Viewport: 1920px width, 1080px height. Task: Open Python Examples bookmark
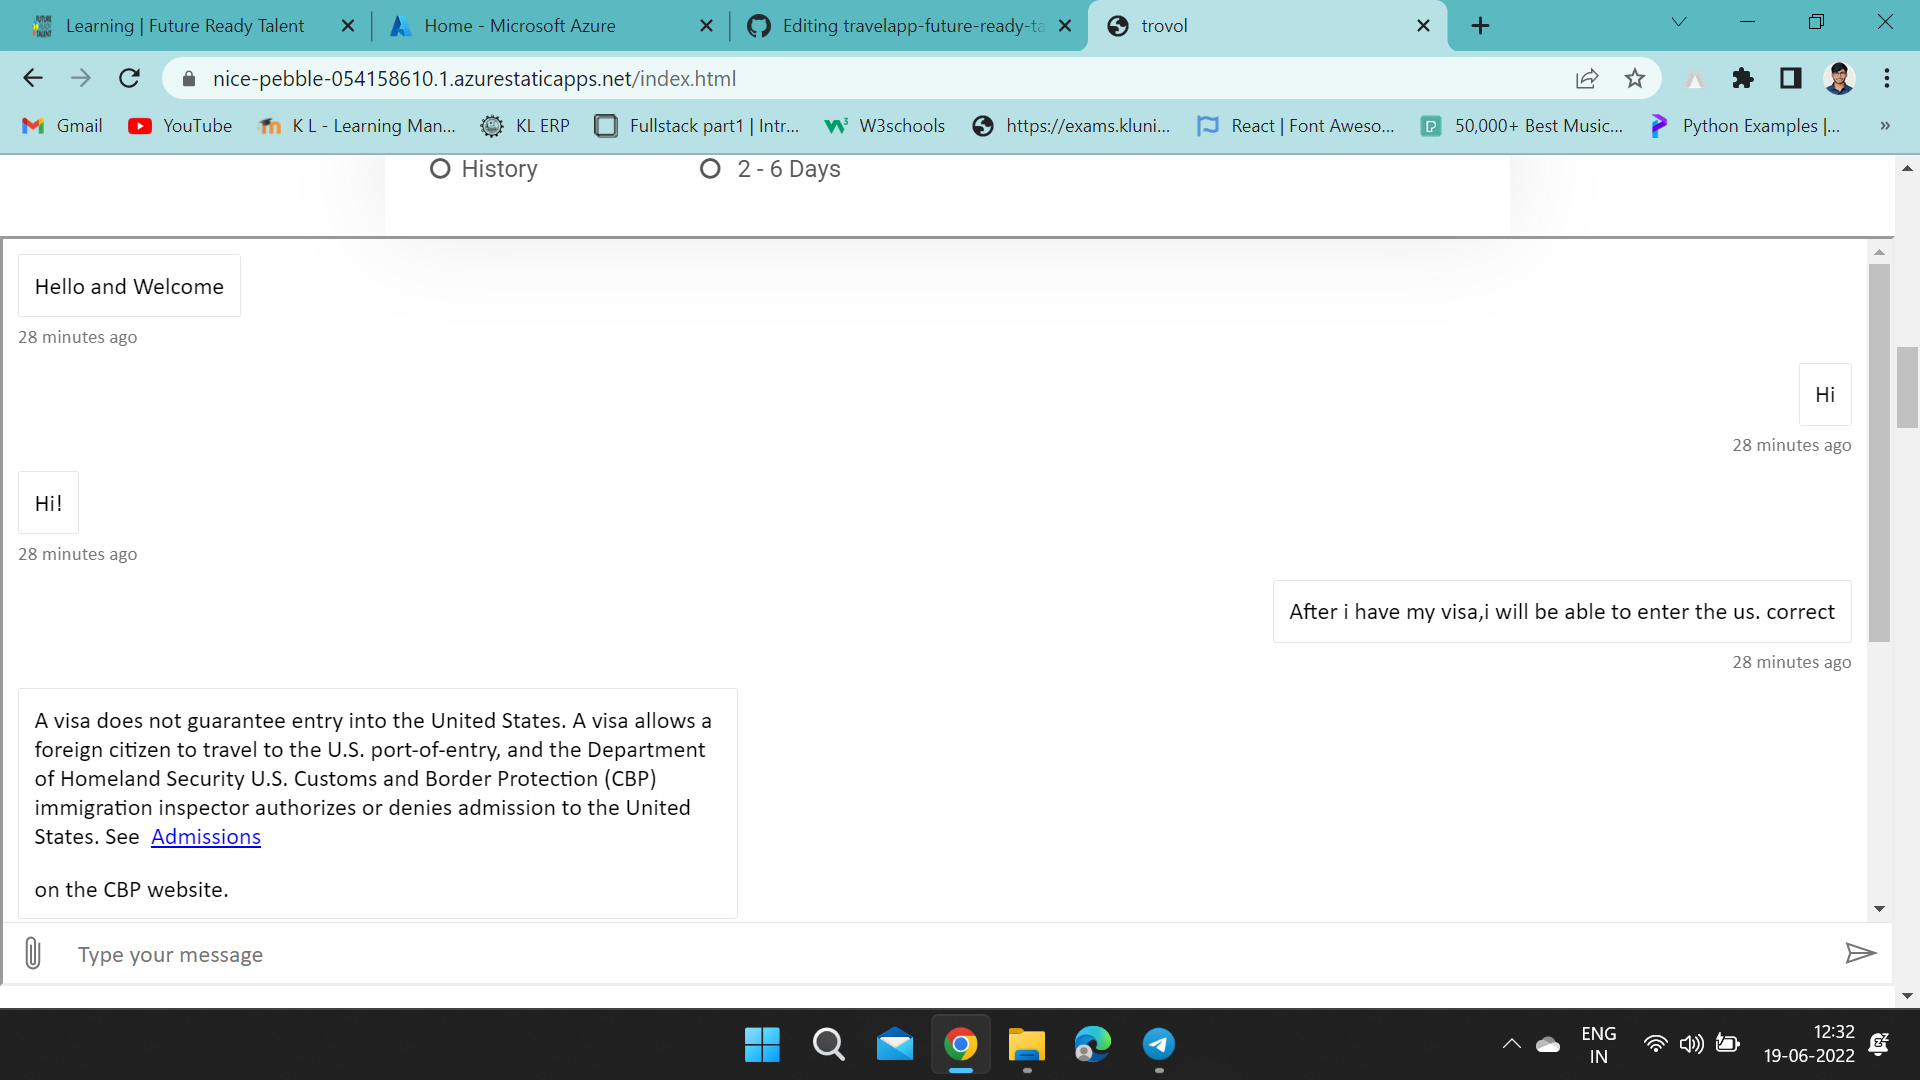coord(1746,126)
